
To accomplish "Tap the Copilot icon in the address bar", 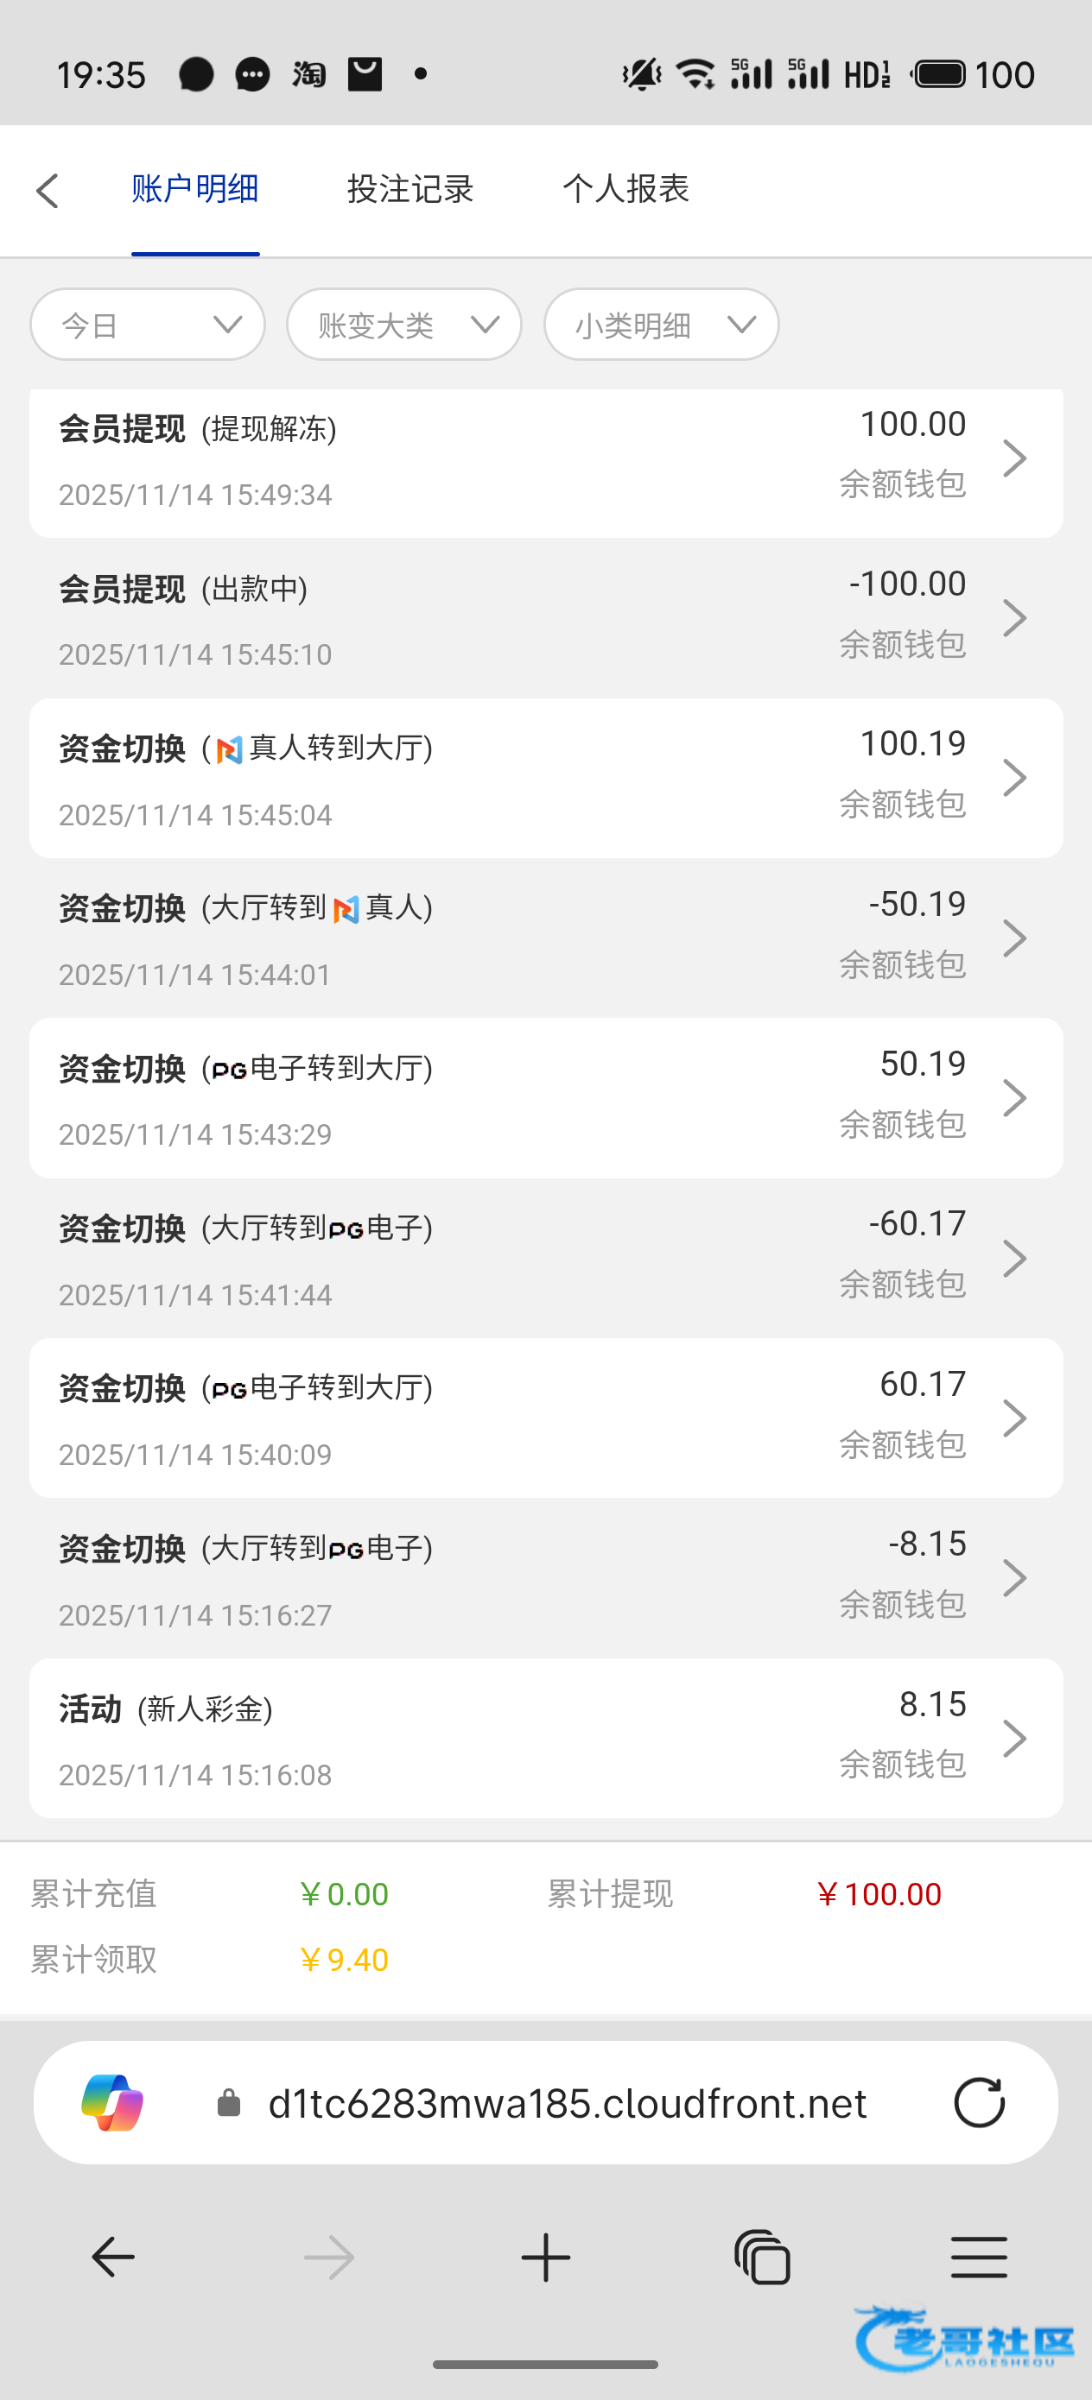I will [x=112, y=2102].
